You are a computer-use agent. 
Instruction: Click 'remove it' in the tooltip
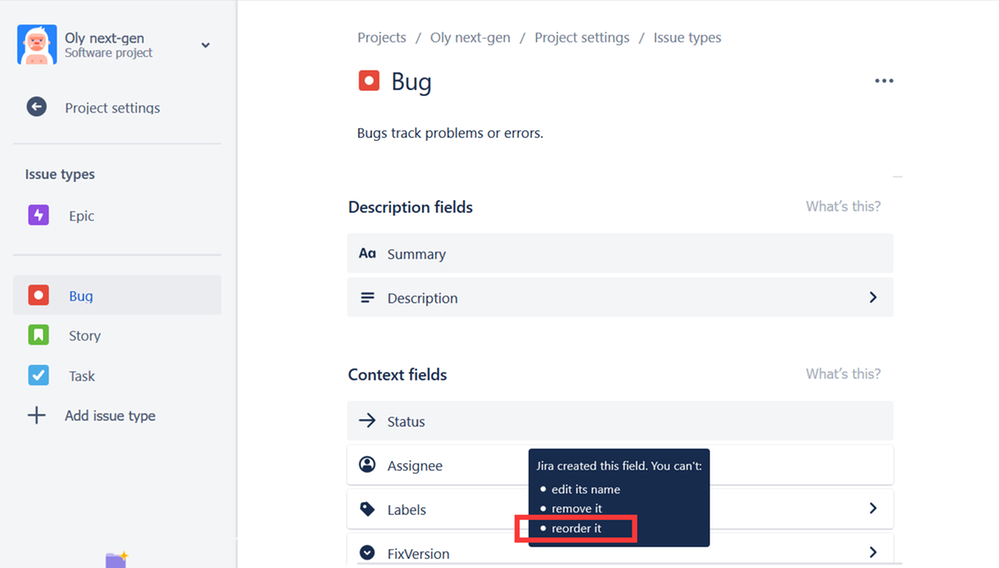[577, 509]
